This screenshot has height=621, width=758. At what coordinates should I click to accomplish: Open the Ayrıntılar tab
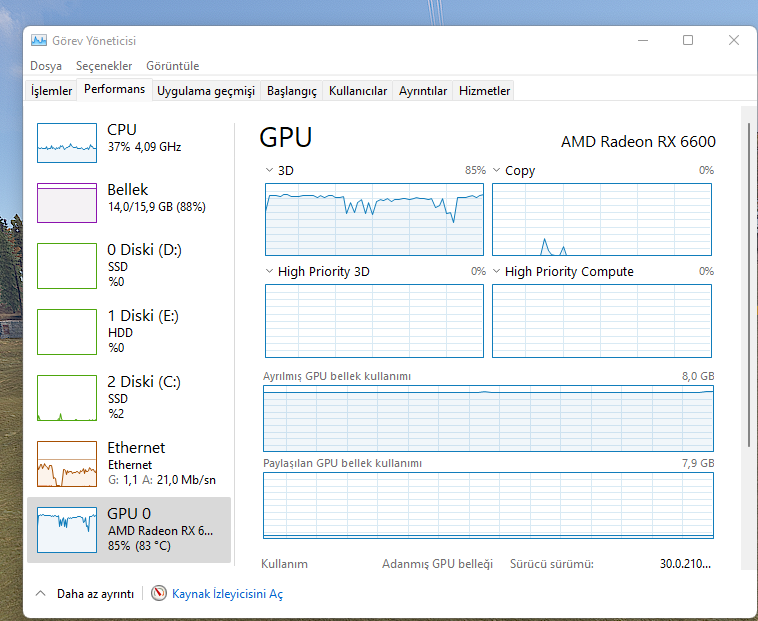[x=423, y=91]
